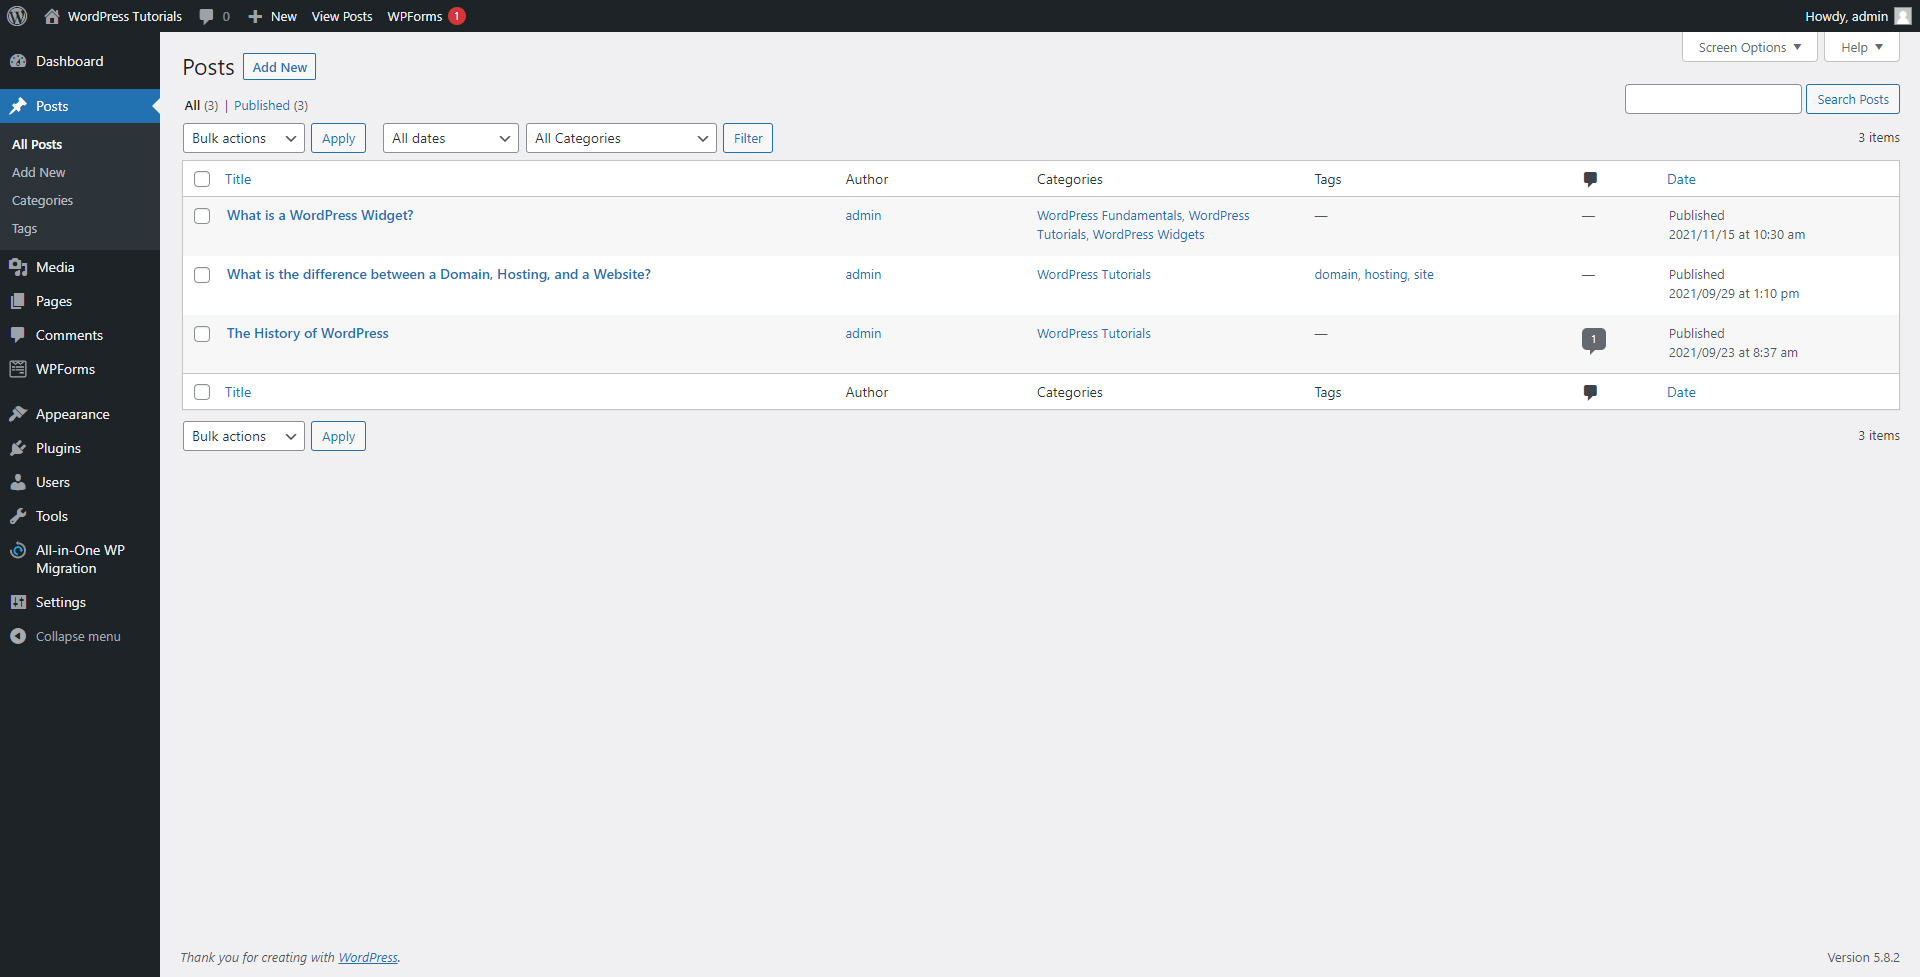The height and width of the screenshot is (977, 1920).
Task: Click the Posts pushpin icon in sidebar
Action: coord(18,106)
